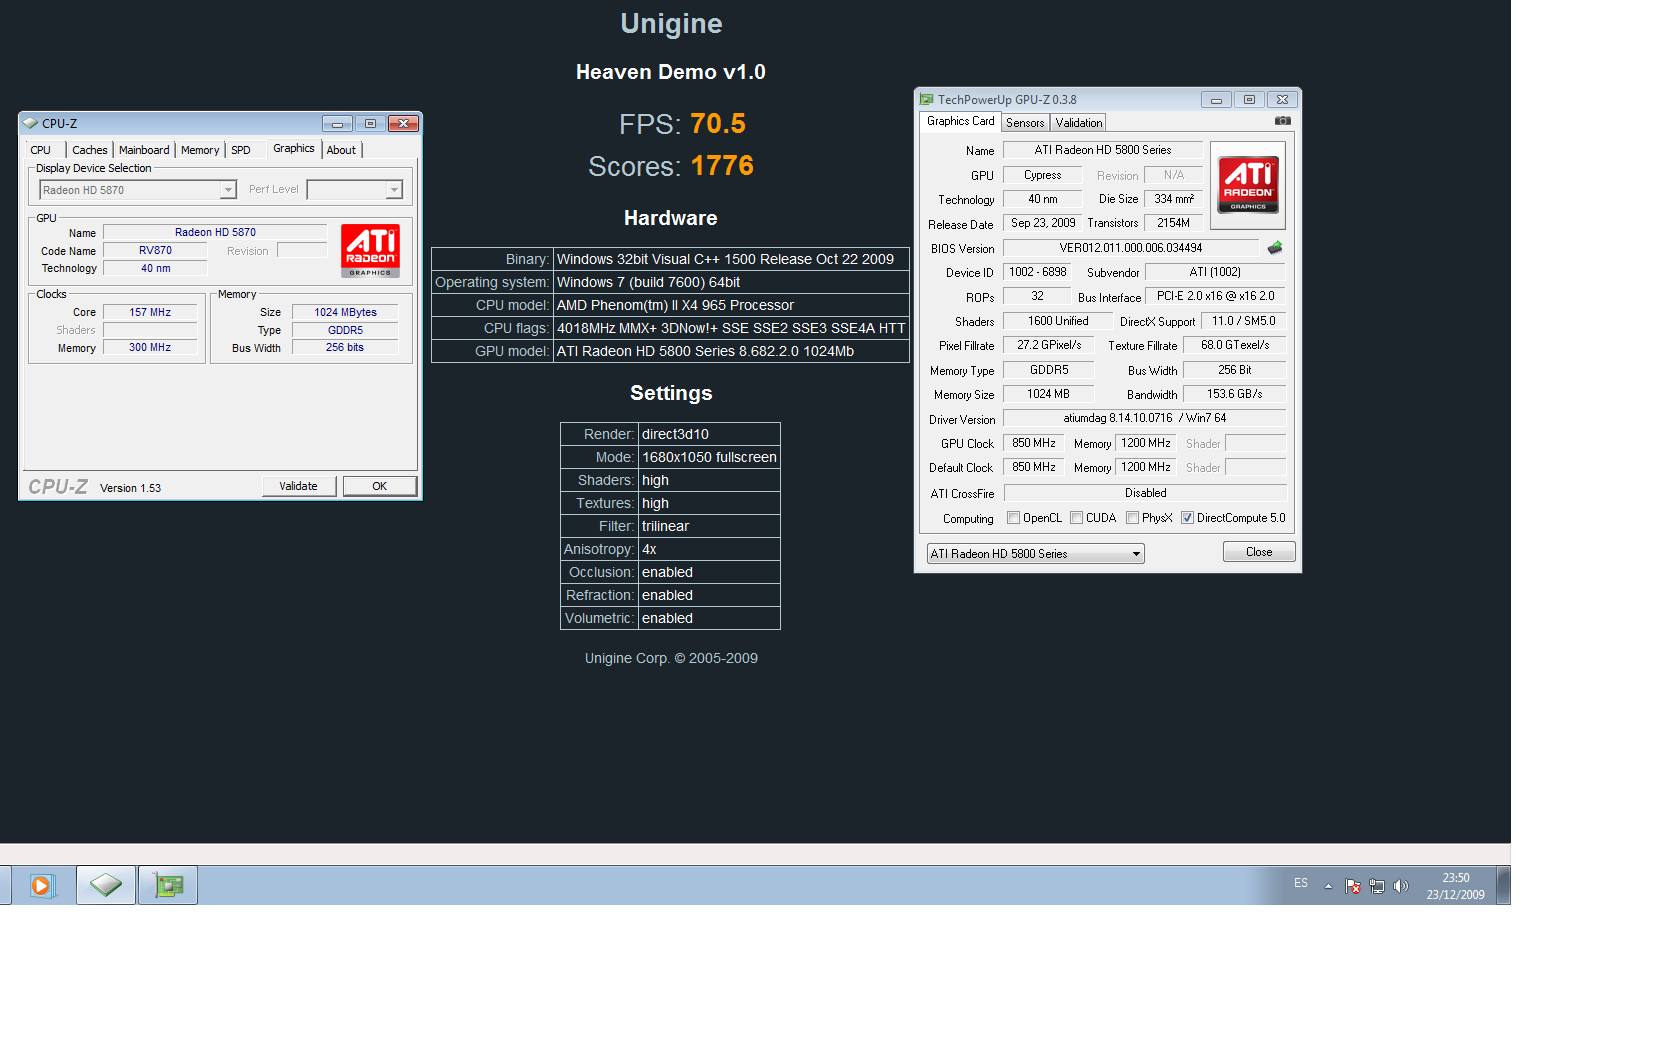Show hidden tray icons arrow
Image resolution: width=1680 pixels, height=1050 pixels.
pos(1328,886)
